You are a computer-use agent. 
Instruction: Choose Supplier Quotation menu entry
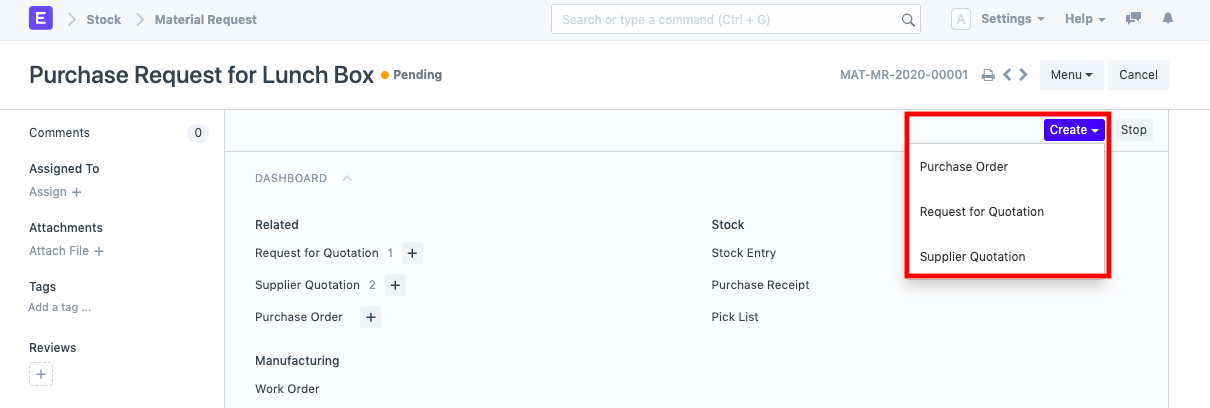pos(972,257)
